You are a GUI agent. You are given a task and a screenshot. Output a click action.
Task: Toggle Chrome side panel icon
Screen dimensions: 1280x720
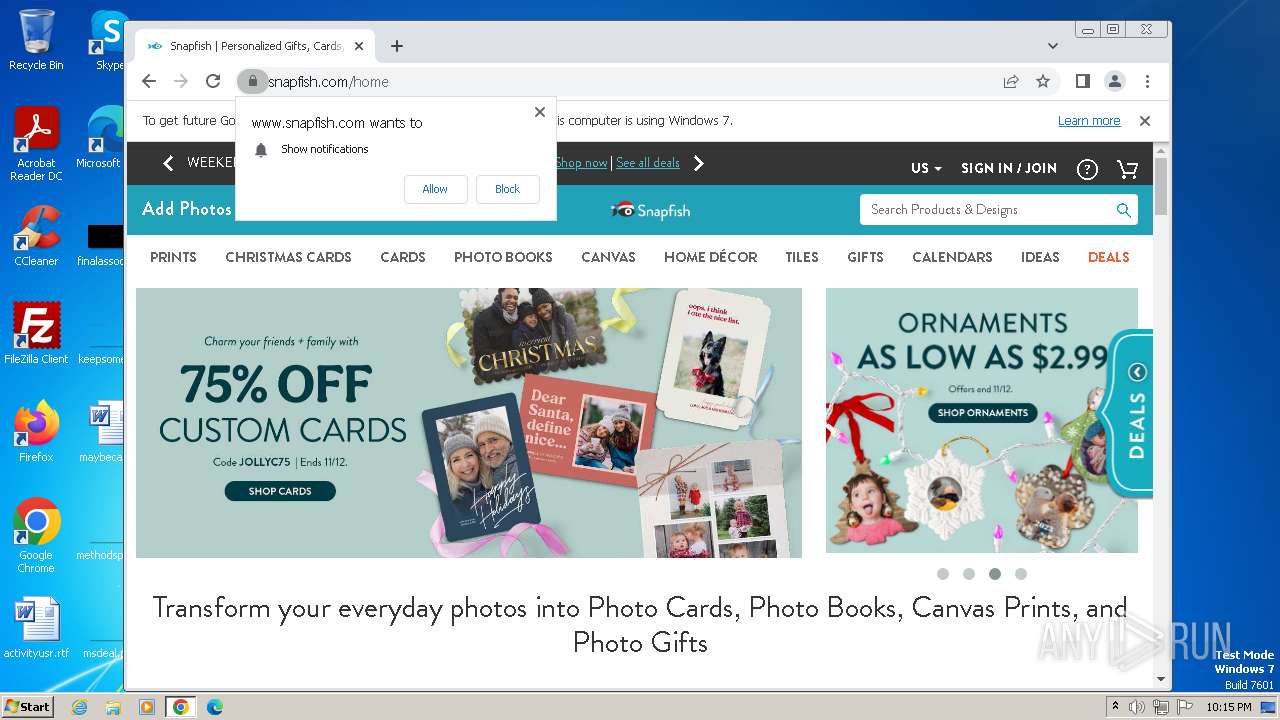[x=1082, y=81]
